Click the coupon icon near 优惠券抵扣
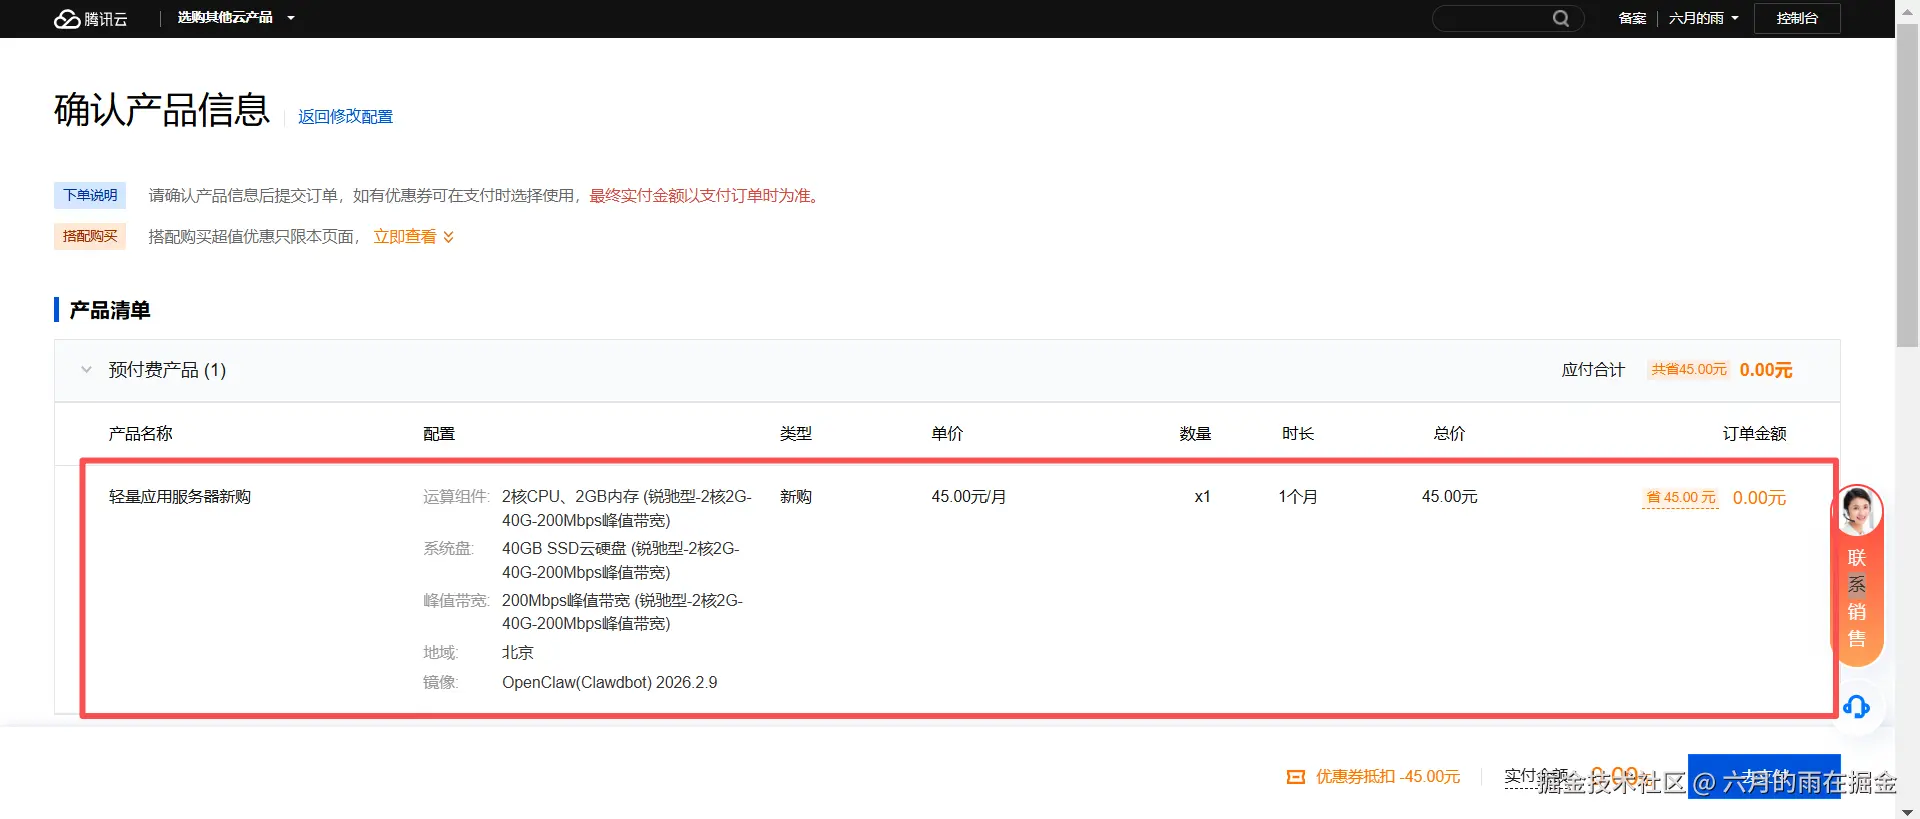This screenshot has width=1920, height=819. point(1296,777)
